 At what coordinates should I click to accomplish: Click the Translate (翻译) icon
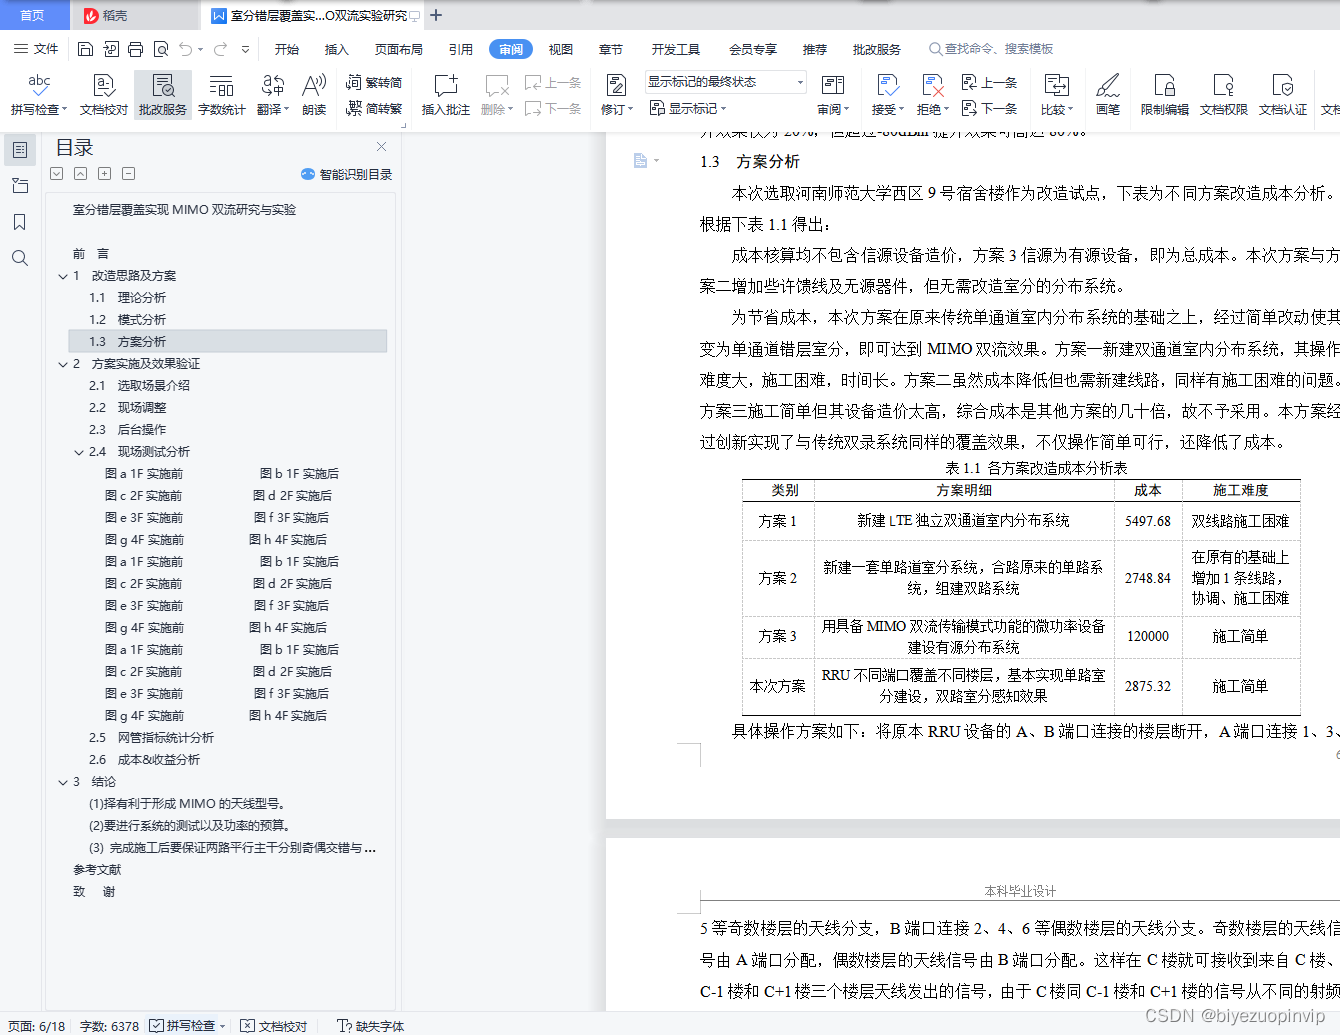tap(273, 95)
